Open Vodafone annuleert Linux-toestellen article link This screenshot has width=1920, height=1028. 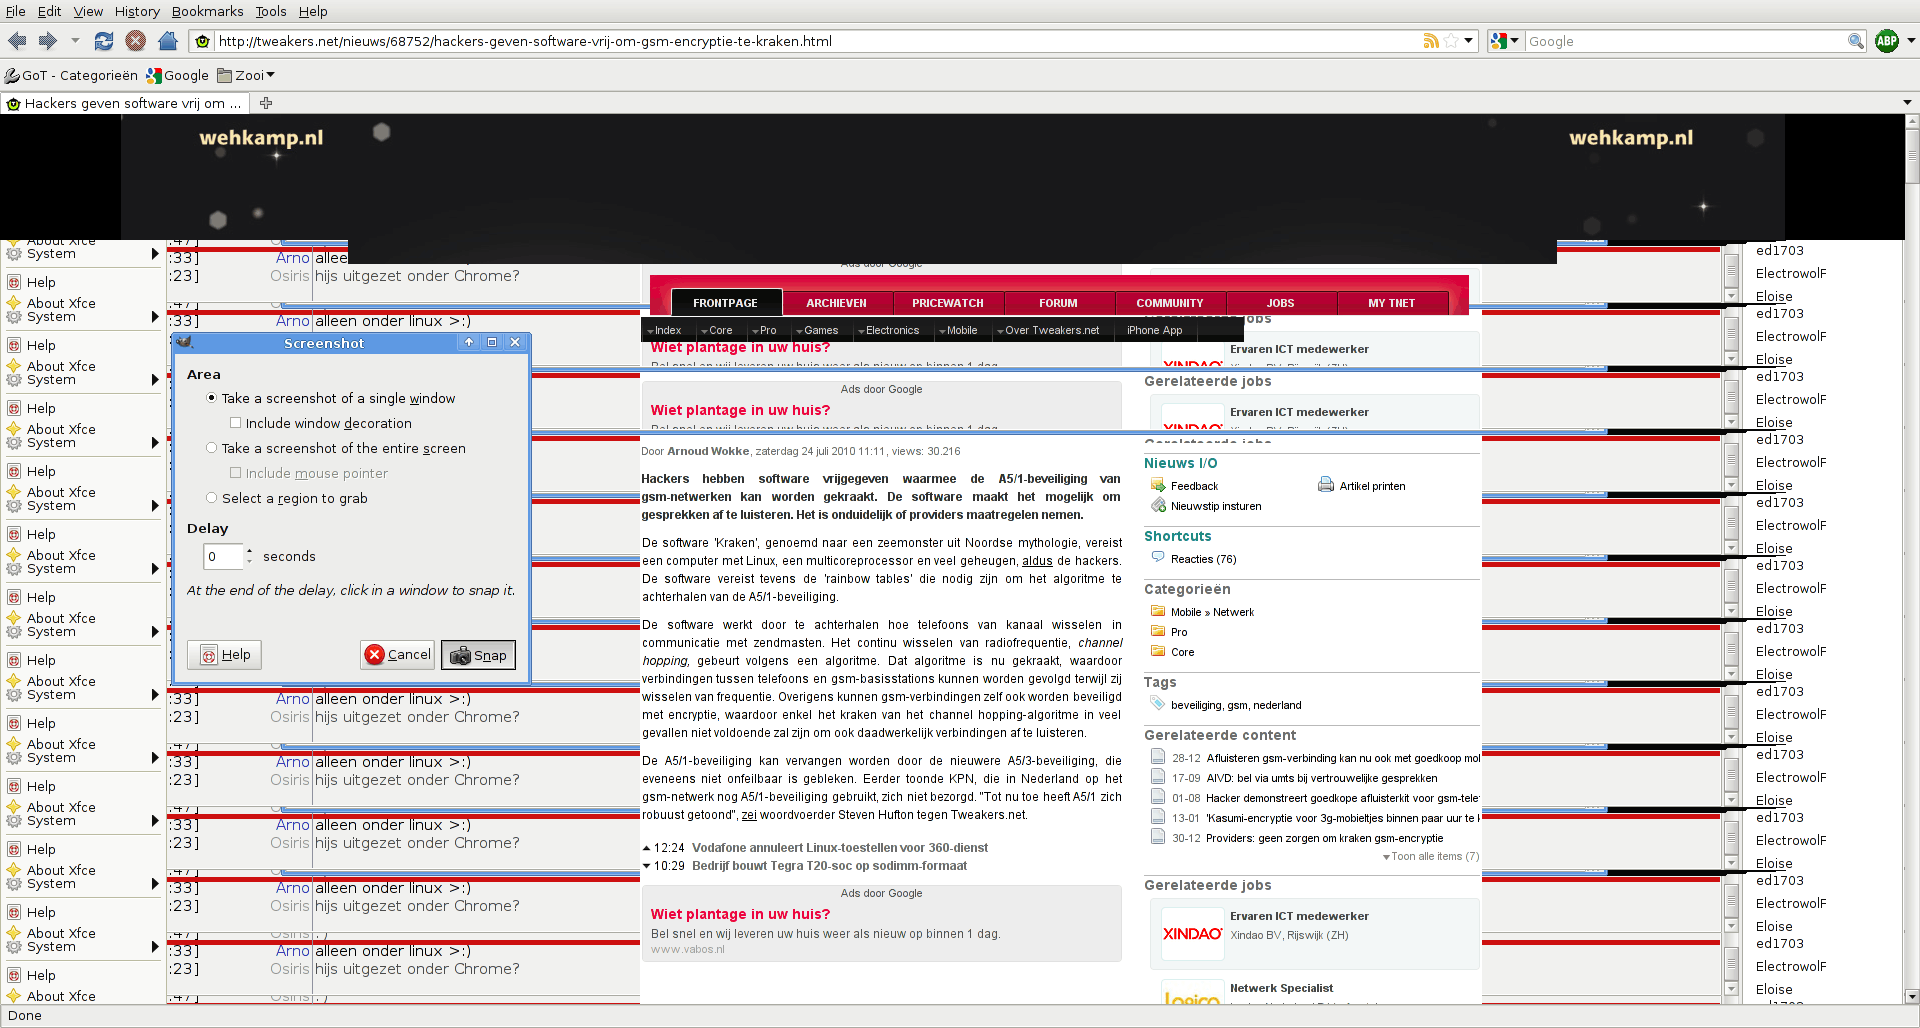840,847
